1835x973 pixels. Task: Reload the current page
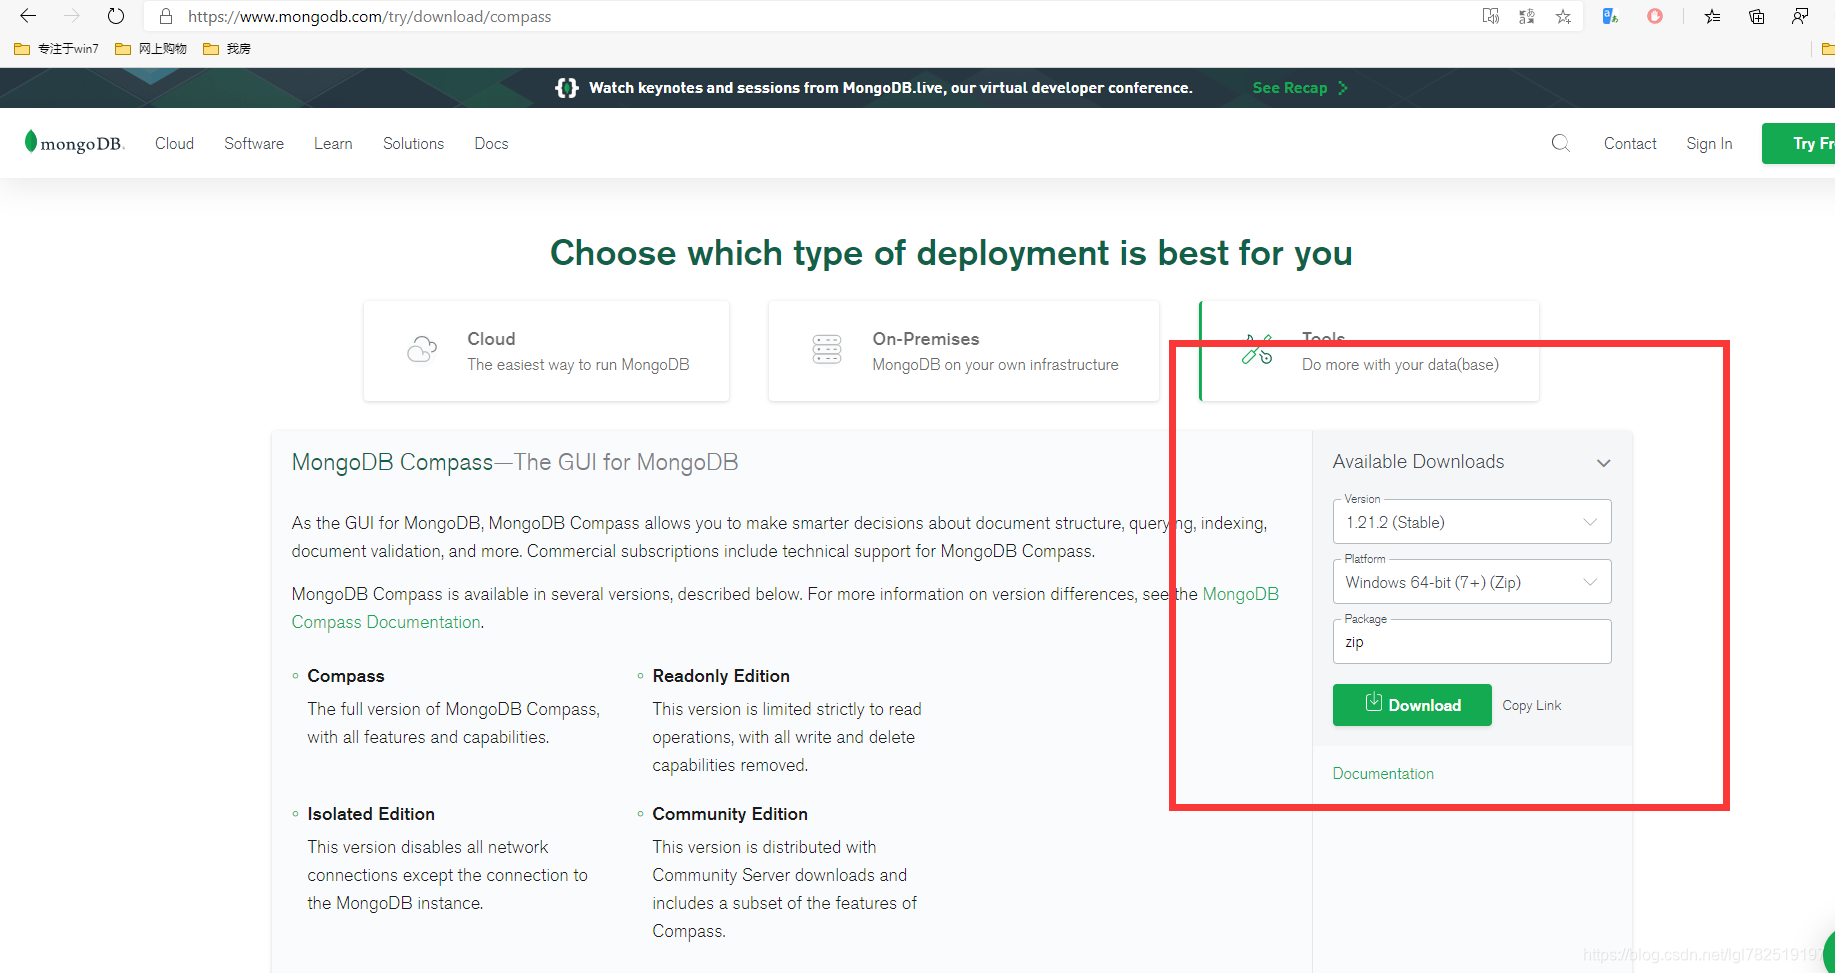pyautogui.click(x=116, y=16)
